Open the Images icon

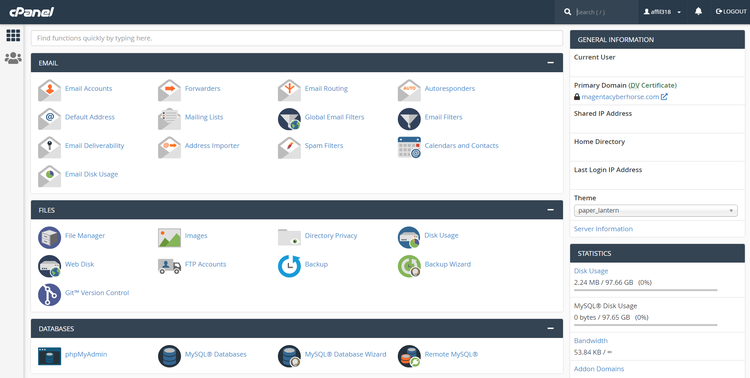169,238
